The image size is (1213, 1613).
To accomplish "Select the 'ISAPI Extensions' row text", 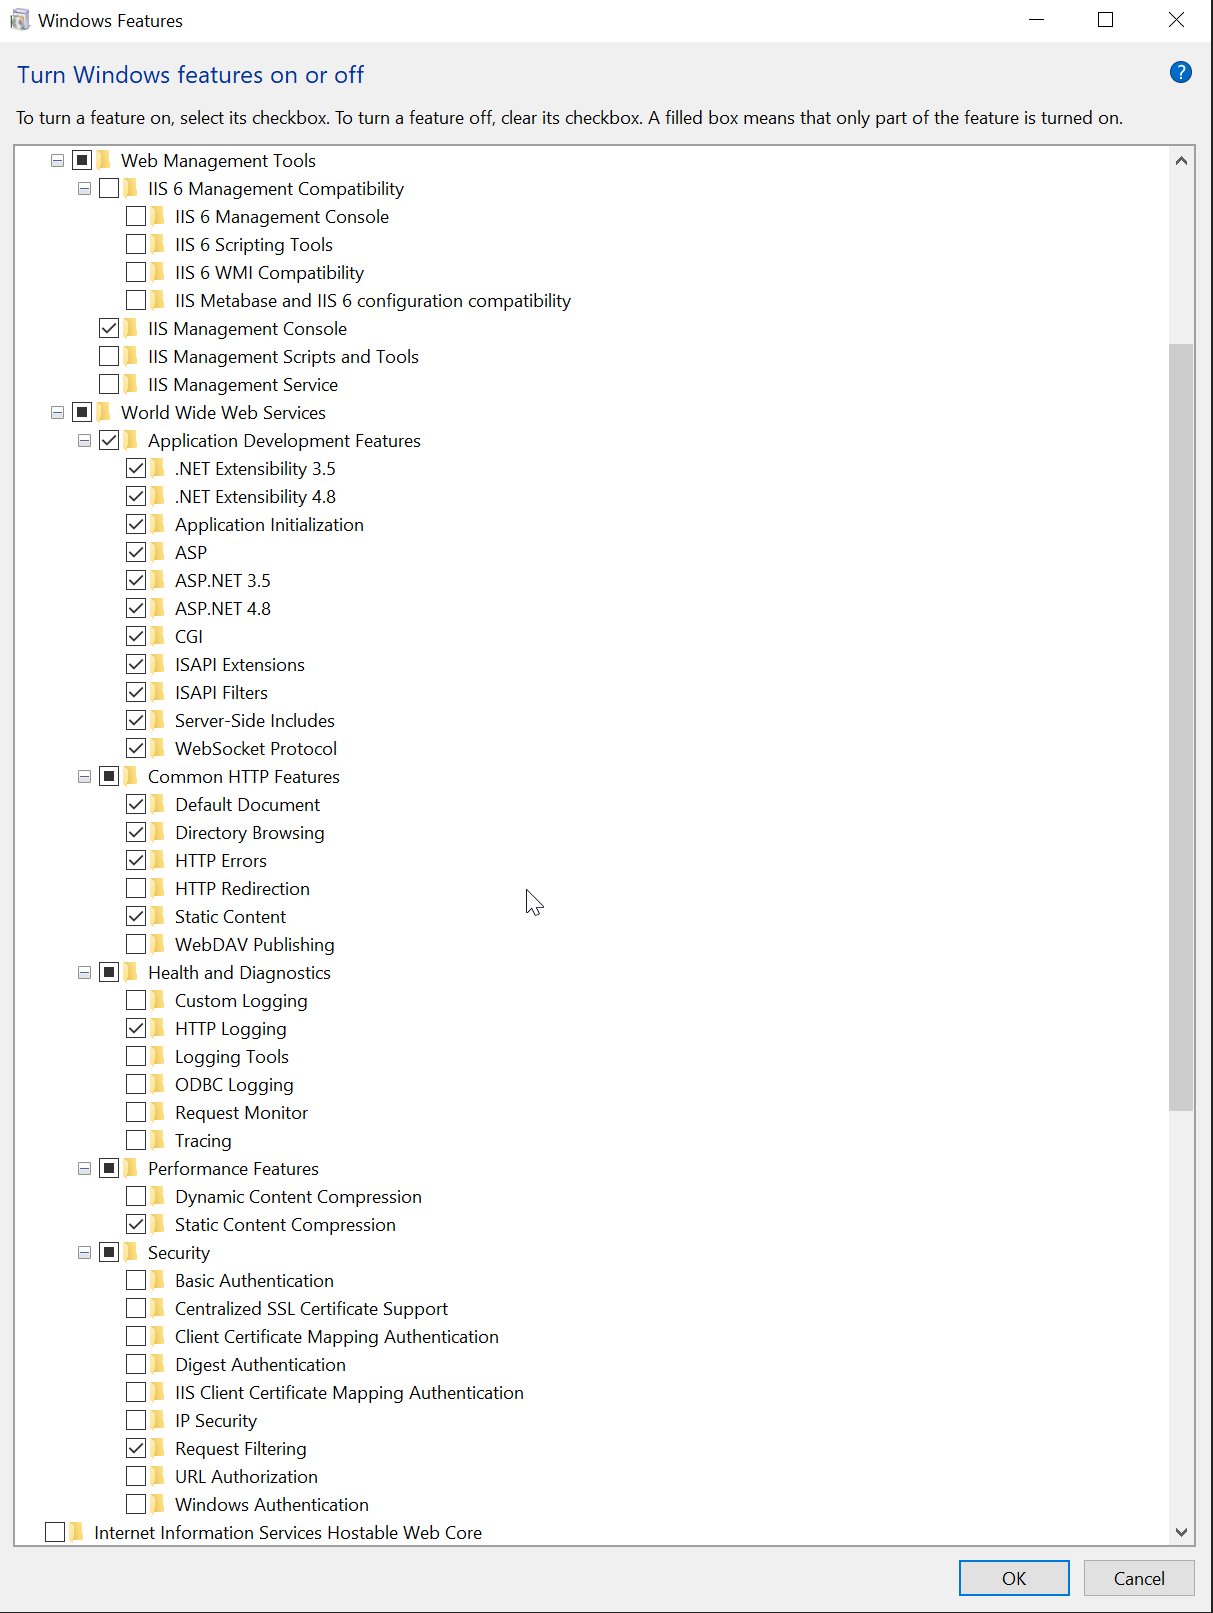I will 240,664.
